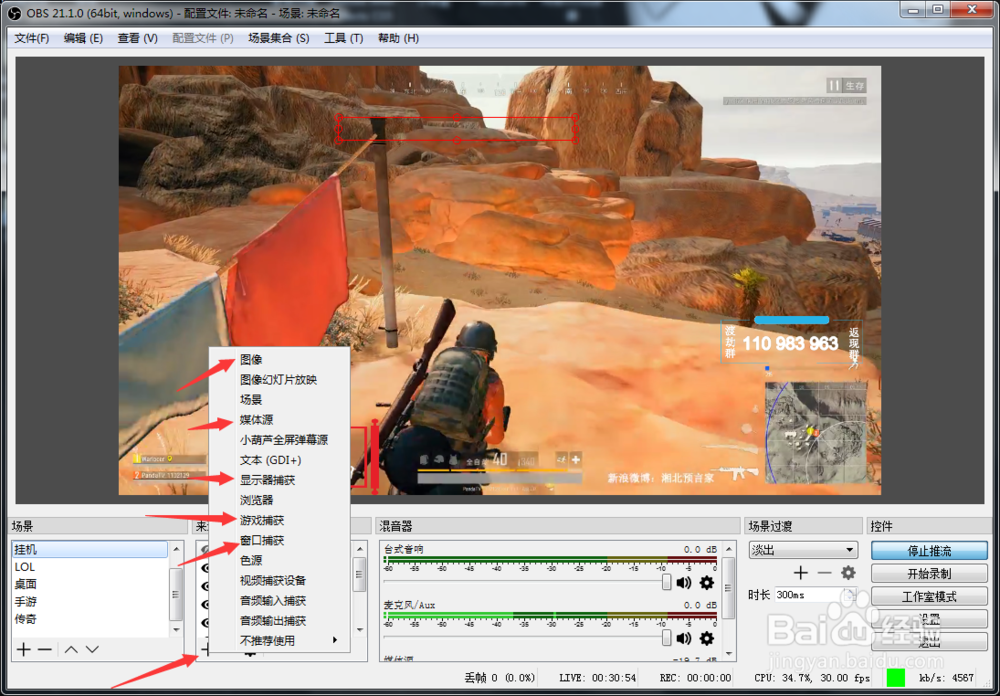Open the 文件(F) menu

[x=31, y=38]
